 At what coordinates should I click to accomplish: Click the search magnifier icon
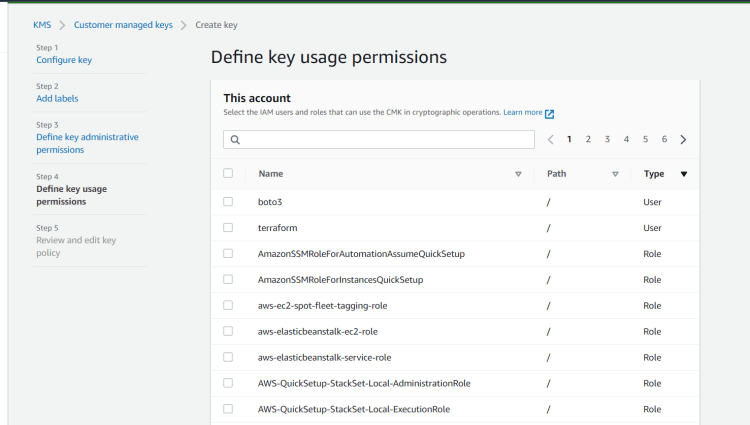[235, 140]
